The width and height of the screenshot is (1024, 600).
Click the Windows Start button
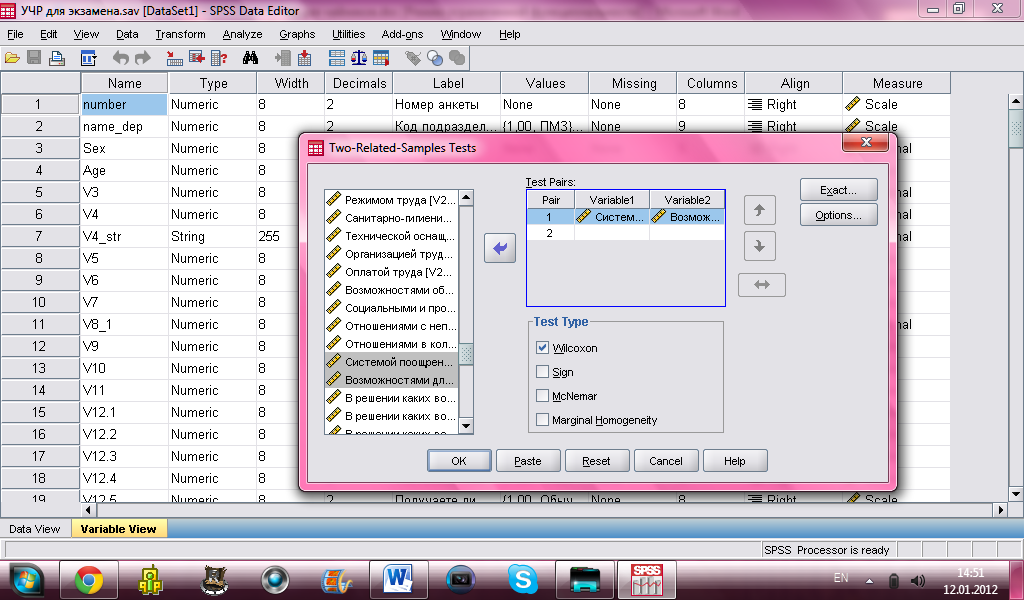click(x=25, y=580)
